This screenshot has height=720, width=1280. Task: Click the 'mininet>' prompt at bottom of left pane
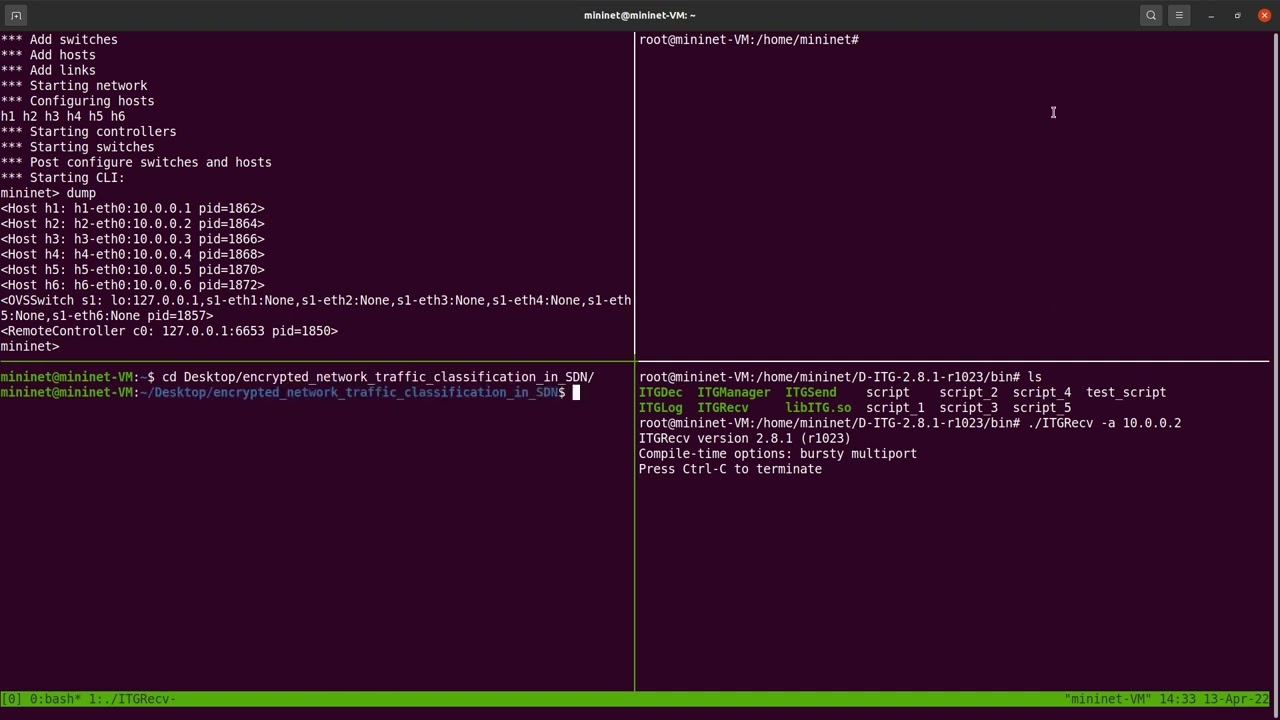(30, 346)
